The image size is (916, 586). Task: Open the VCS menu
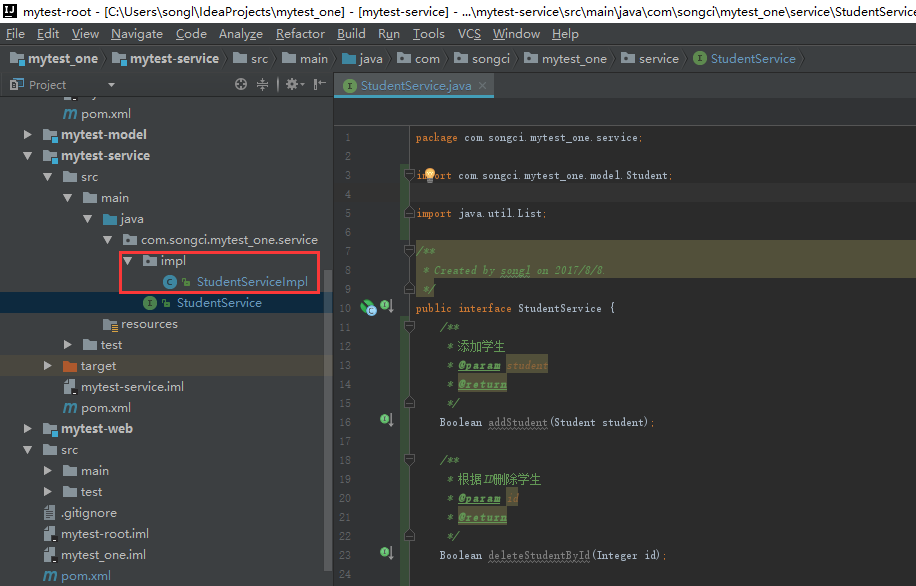point(469,34)
